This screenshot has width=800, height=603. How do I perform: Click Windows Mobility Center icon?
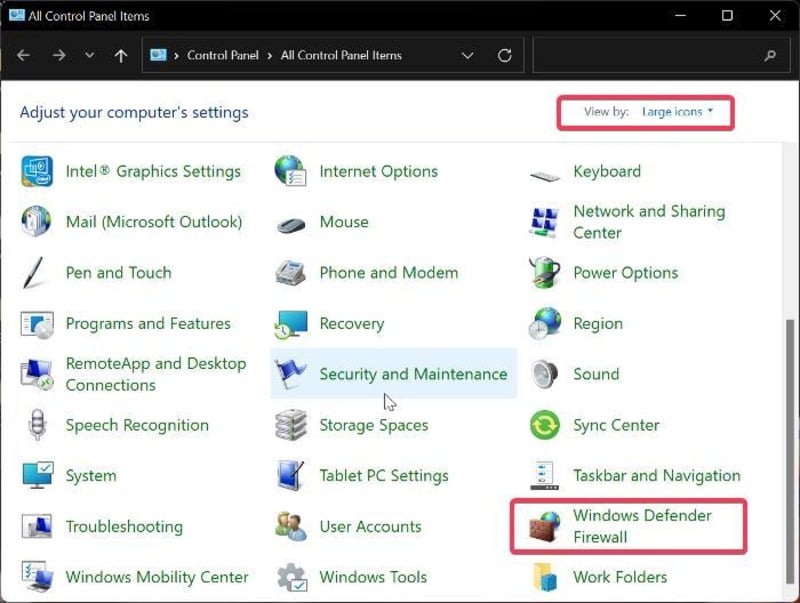click(38, 576)
